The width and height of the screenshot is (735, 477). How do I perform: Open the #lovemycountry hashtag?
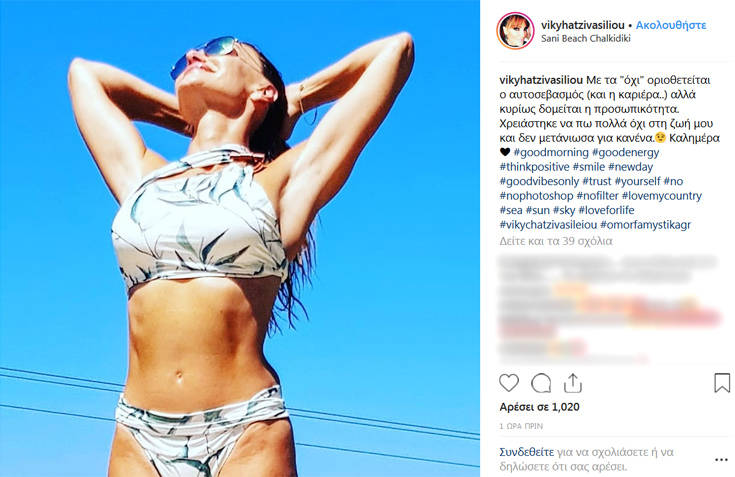click(x=661, y=195)
